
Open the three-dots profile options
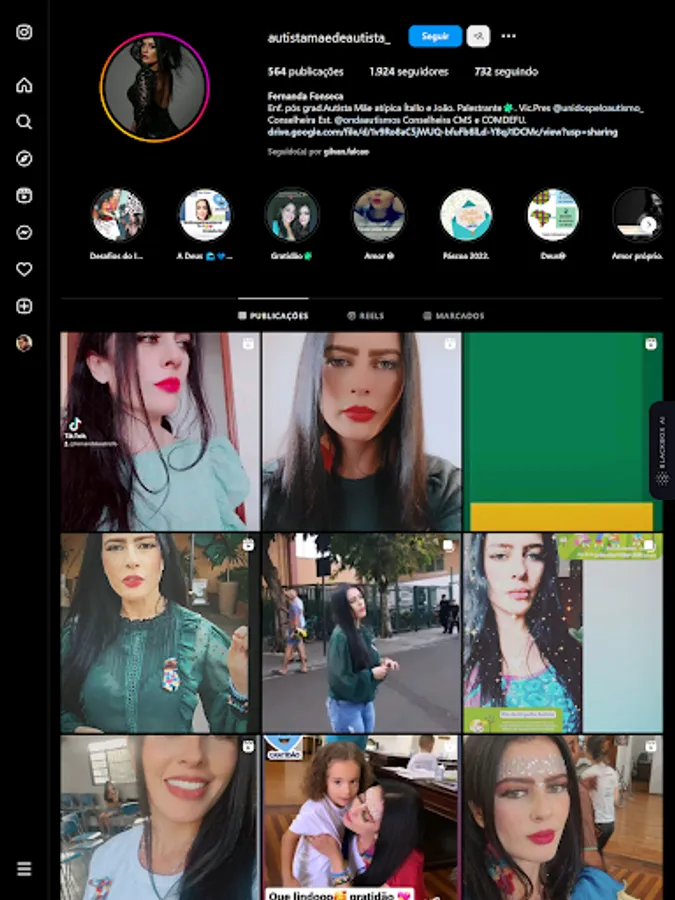coord(509,36)
